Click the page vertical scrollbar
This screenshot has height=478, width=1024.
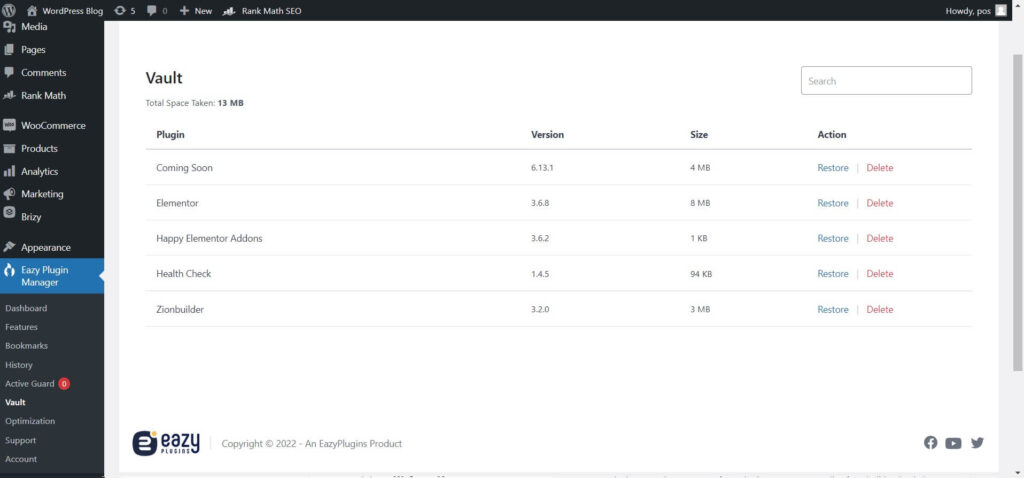click(1017, 212)
